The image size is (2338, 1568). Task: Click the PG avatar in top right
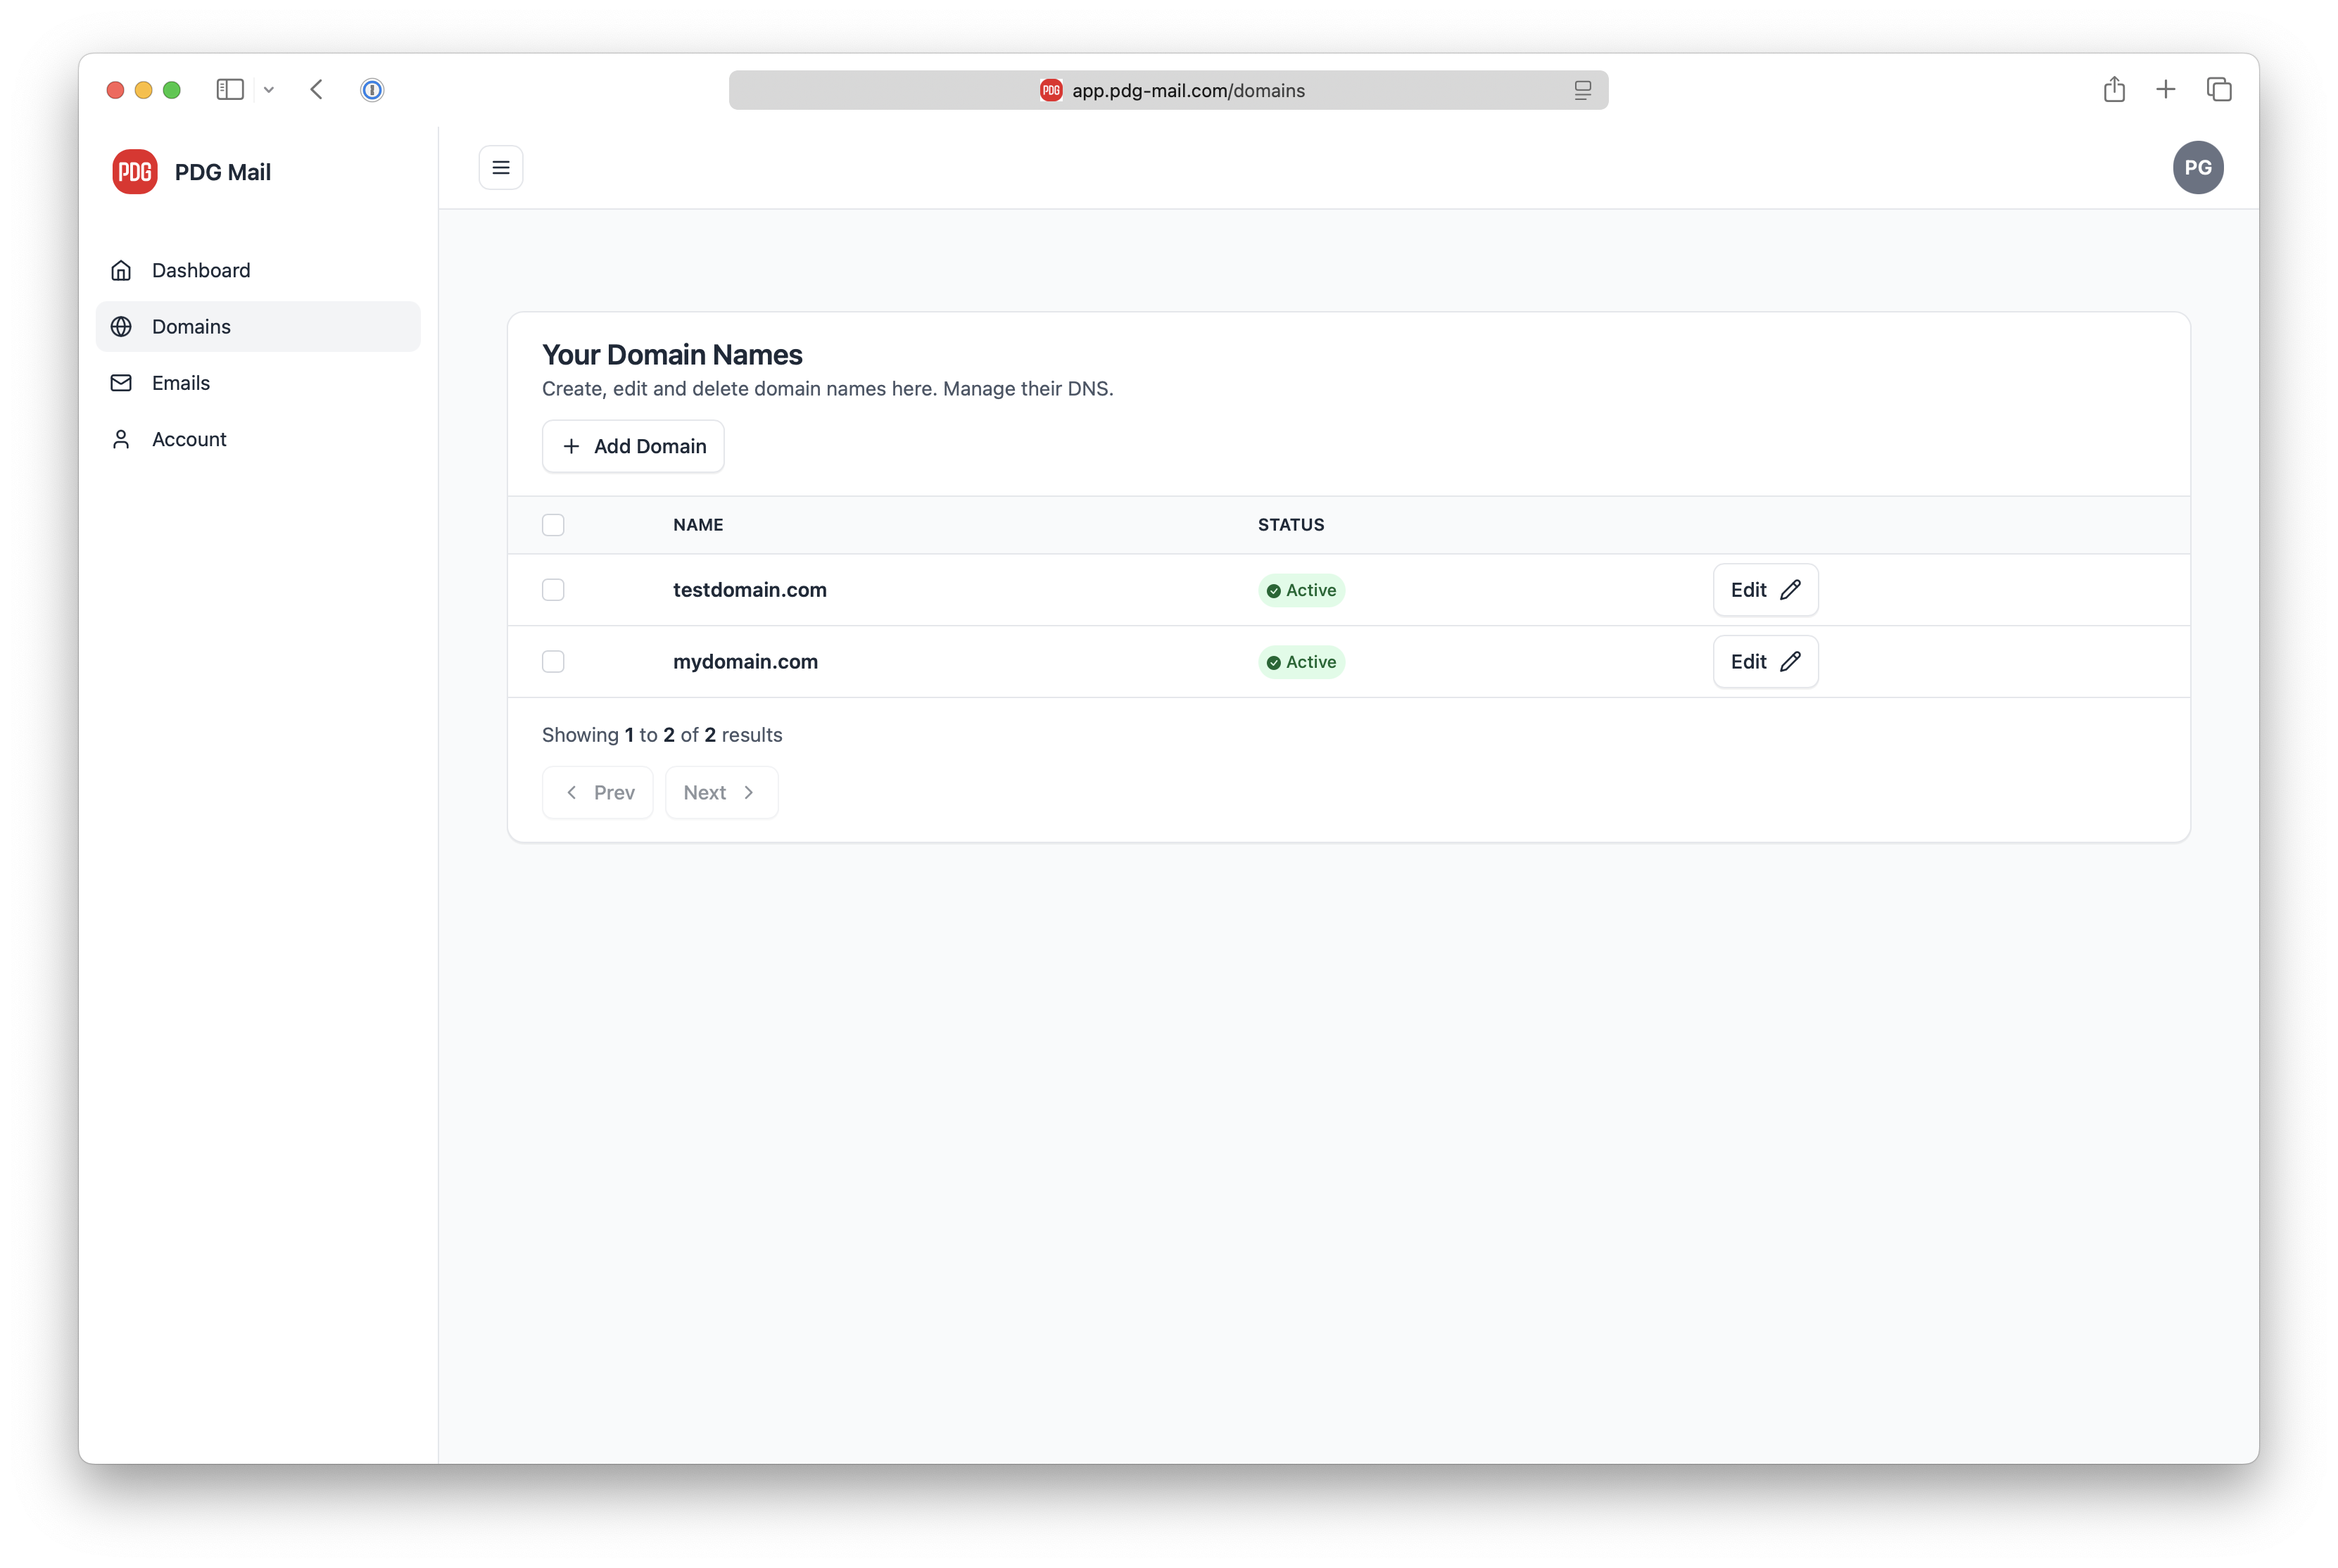pos(2199,167)
